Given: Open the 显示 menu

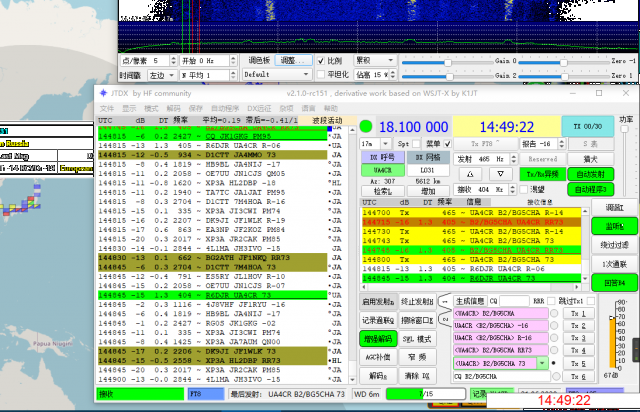Looking at the screenshot, I should [x=129, y=108].
